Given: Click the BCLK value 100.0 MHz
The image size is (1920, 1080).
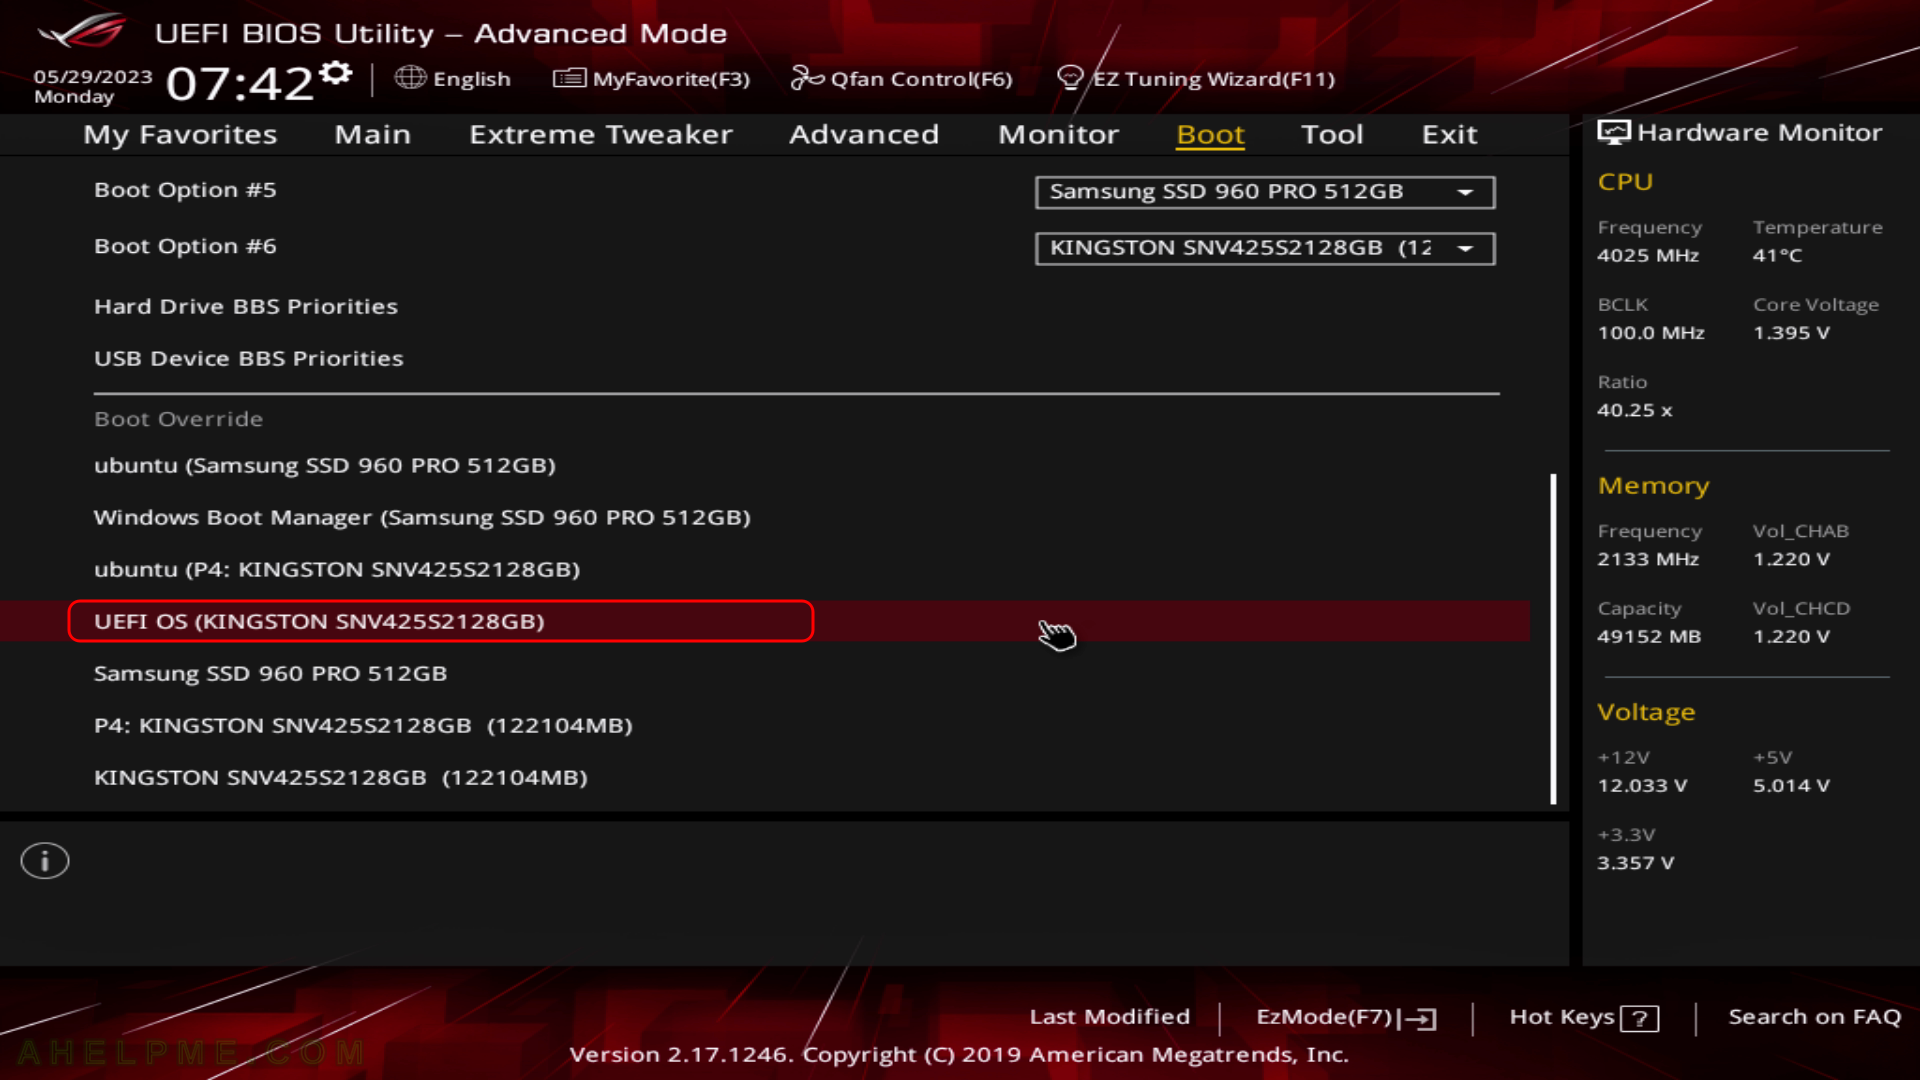Looking at the screenshot, I should [x=1651, y=333].
